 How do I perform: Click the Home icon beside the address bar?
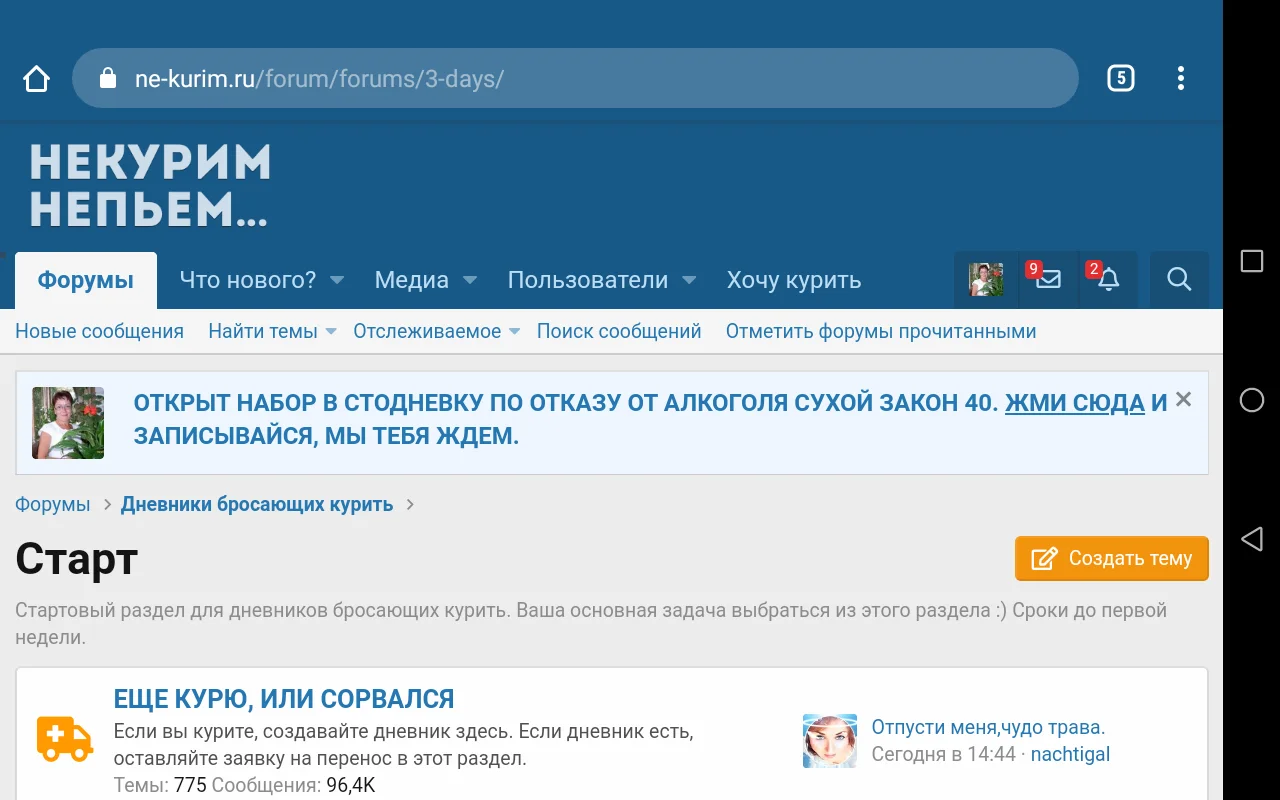36,76
